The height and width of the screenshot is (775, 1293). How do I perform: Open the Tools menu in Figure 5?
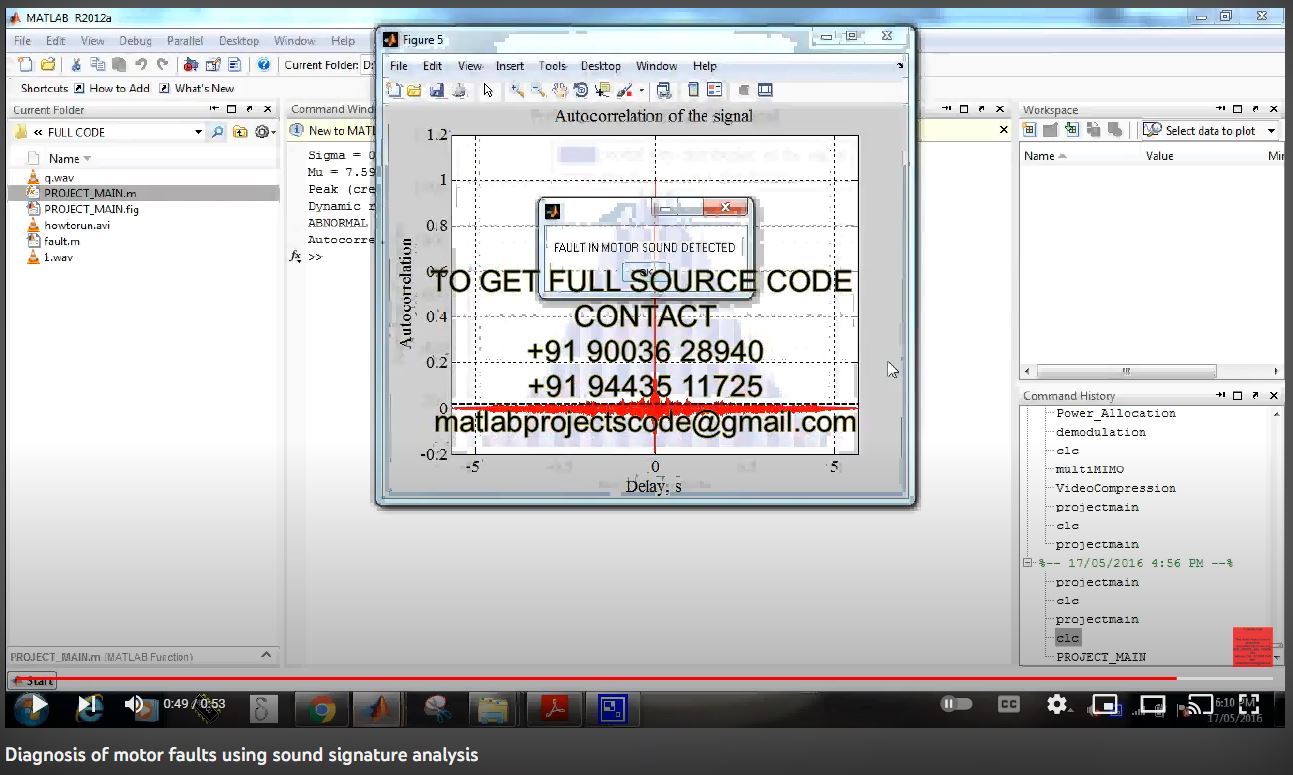click(552, 66)
